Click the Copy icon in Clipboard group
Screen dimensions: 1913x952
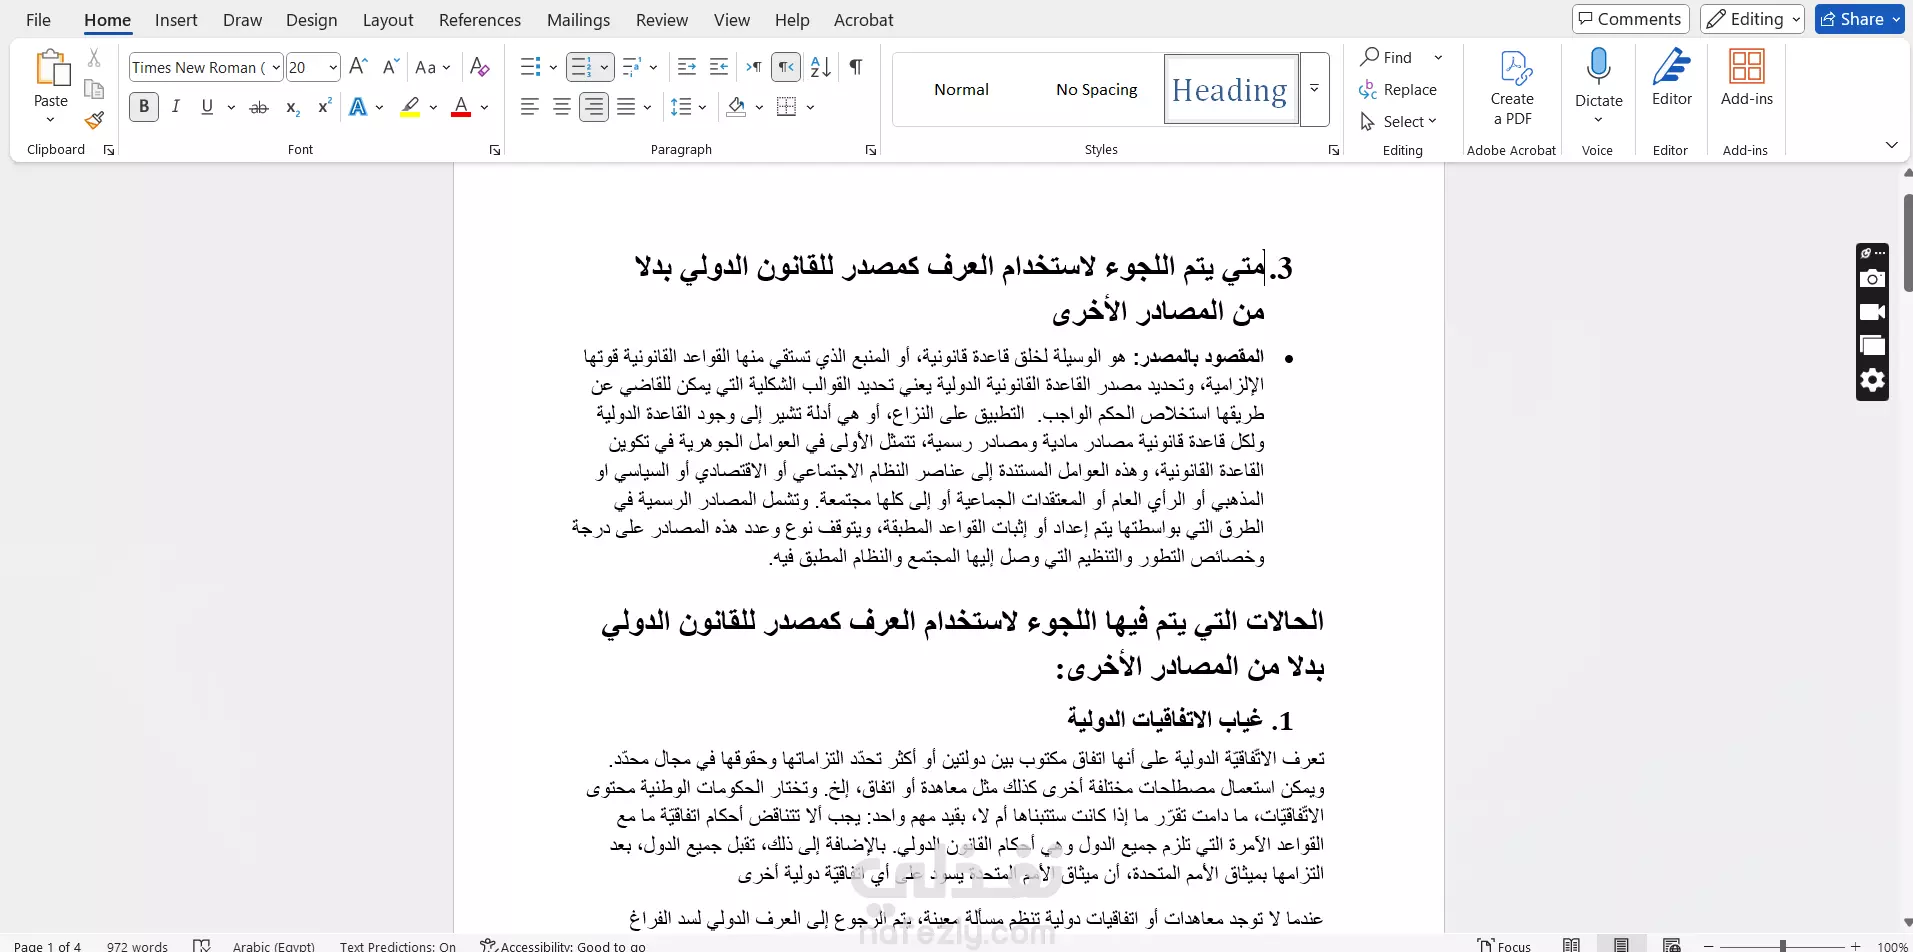[x=94, y=89]
